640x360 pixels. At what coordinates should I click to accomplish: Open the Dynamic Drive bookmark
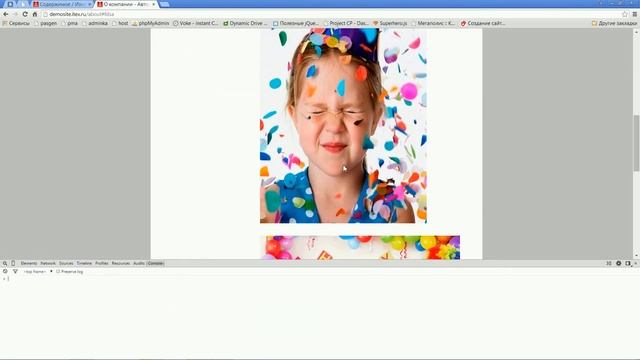[x=245, y=23]
